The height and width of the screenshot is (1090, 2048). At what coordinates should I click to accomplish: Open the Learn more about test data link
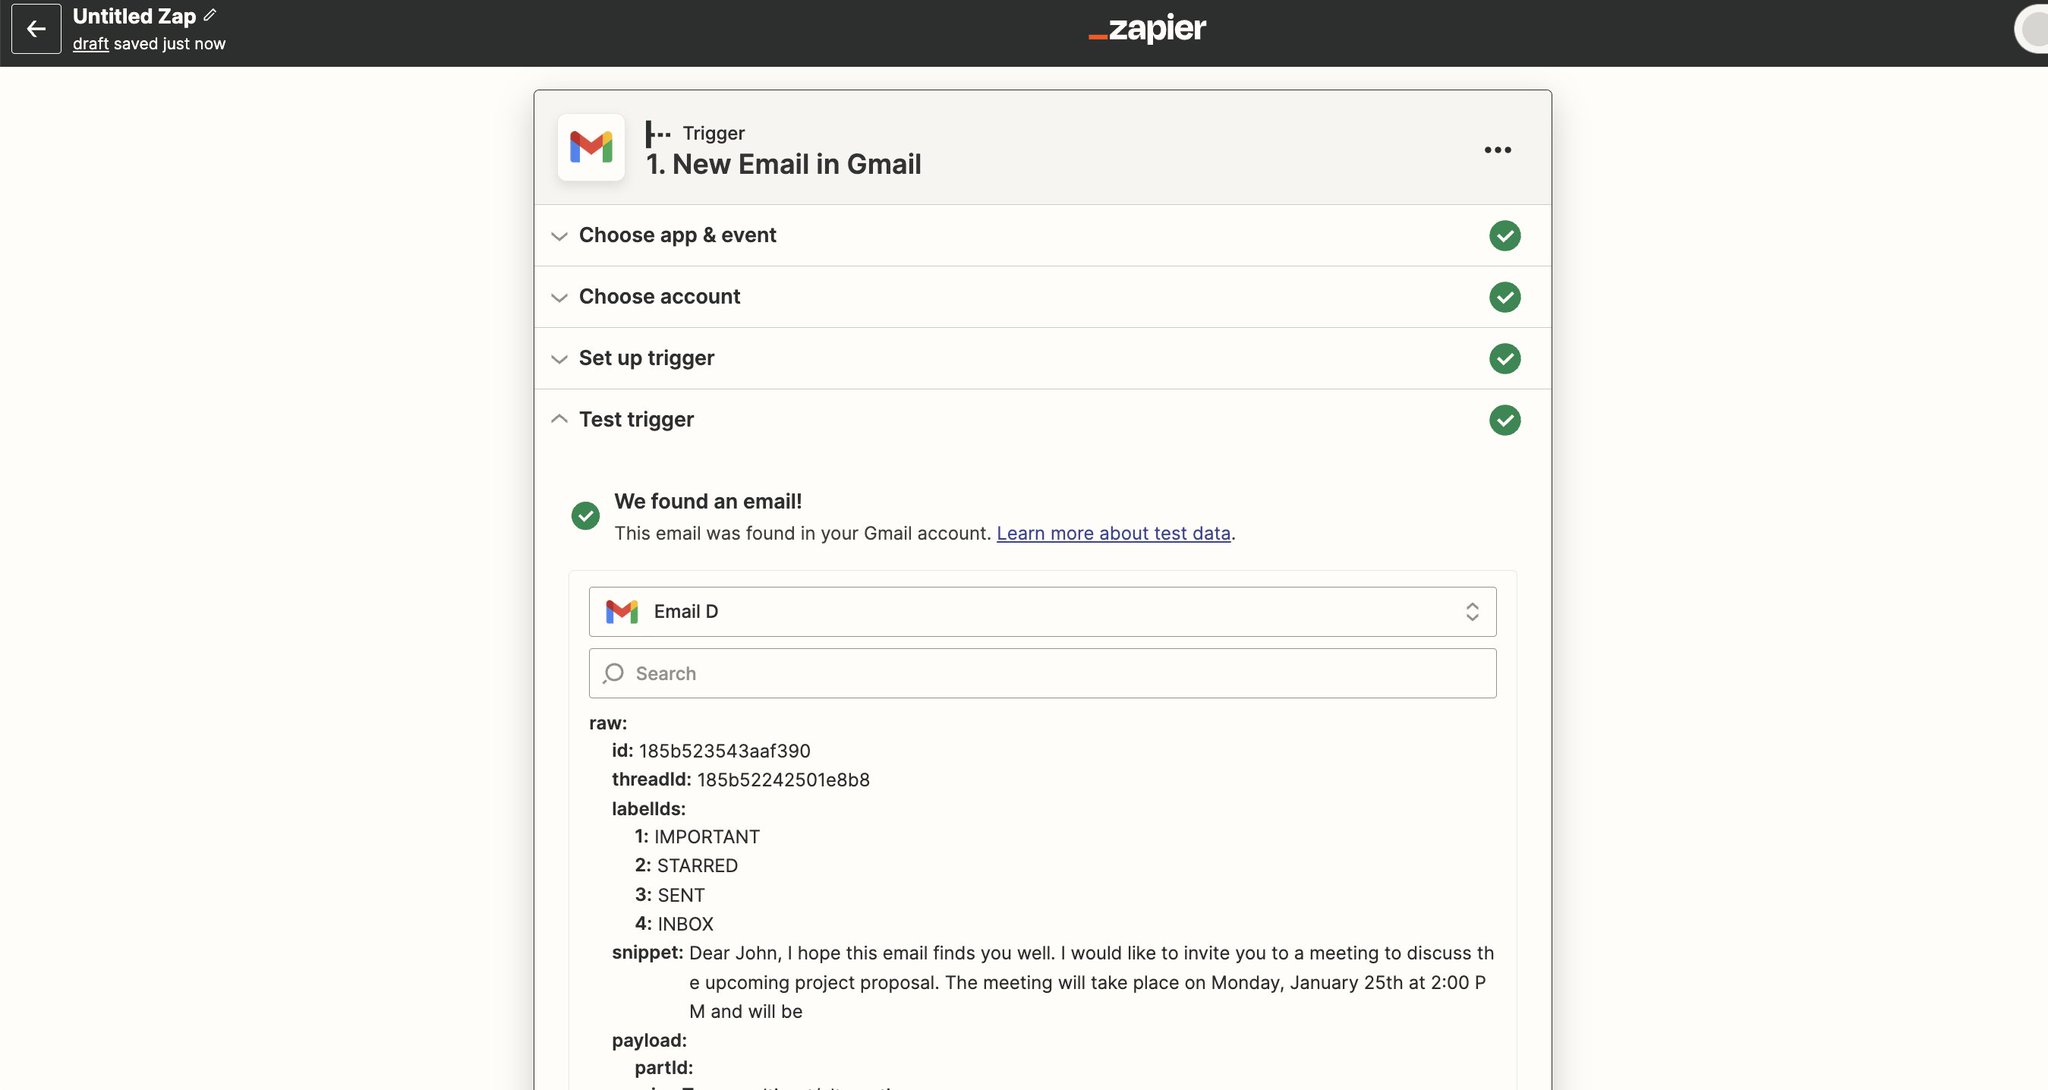pos(1113,534)
